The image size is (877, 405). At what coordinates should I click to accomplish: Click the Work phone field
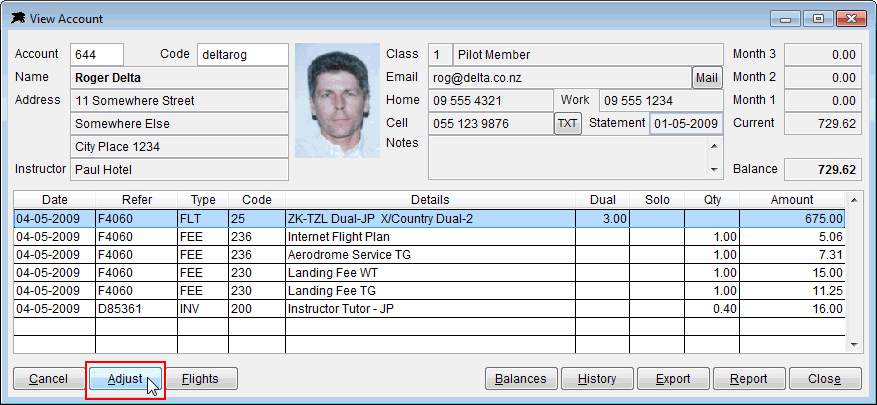coord(662,101)
